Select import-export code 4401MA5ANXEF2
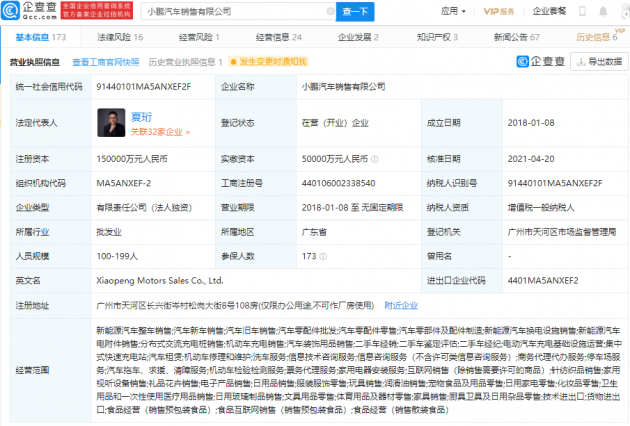 (x=543, y=281)
